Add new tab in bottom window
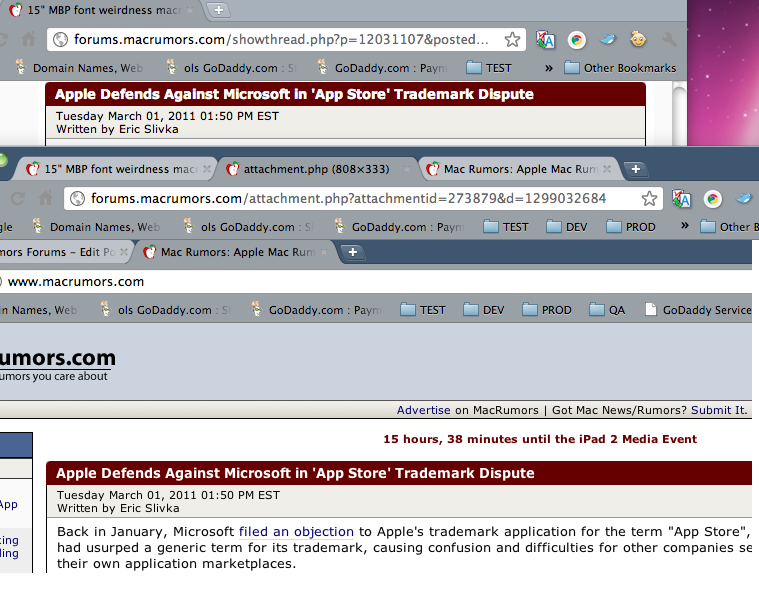 click(353, 252)
